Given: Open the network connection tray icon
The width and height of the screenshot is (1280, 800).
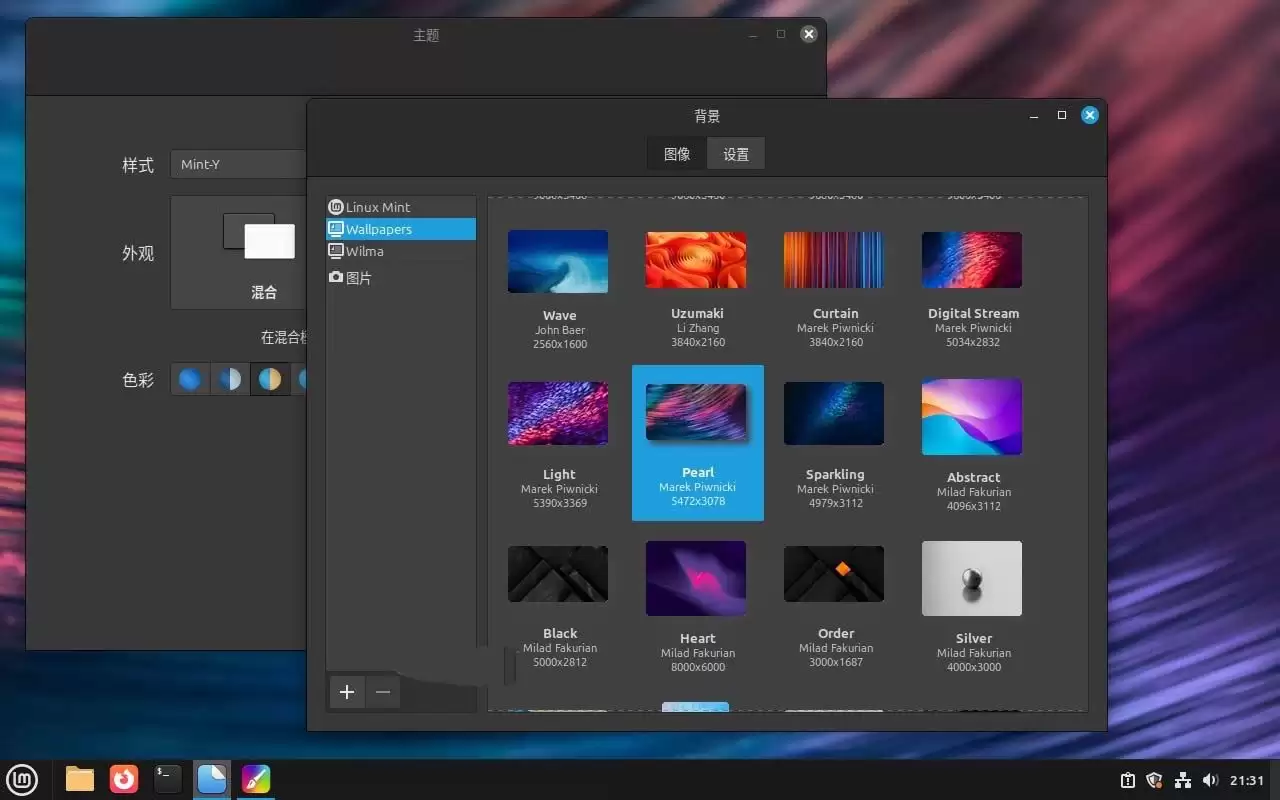Looking at the screenshot, I should pos(1183,780).
